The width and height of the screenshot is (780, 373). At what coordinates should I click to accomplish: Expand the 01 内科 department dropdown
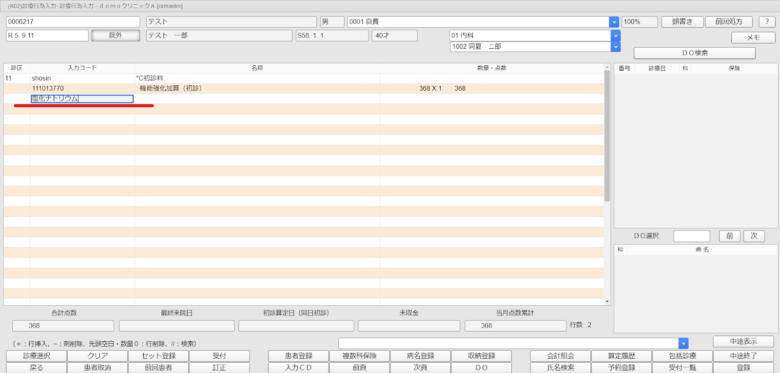click(616, 36)
